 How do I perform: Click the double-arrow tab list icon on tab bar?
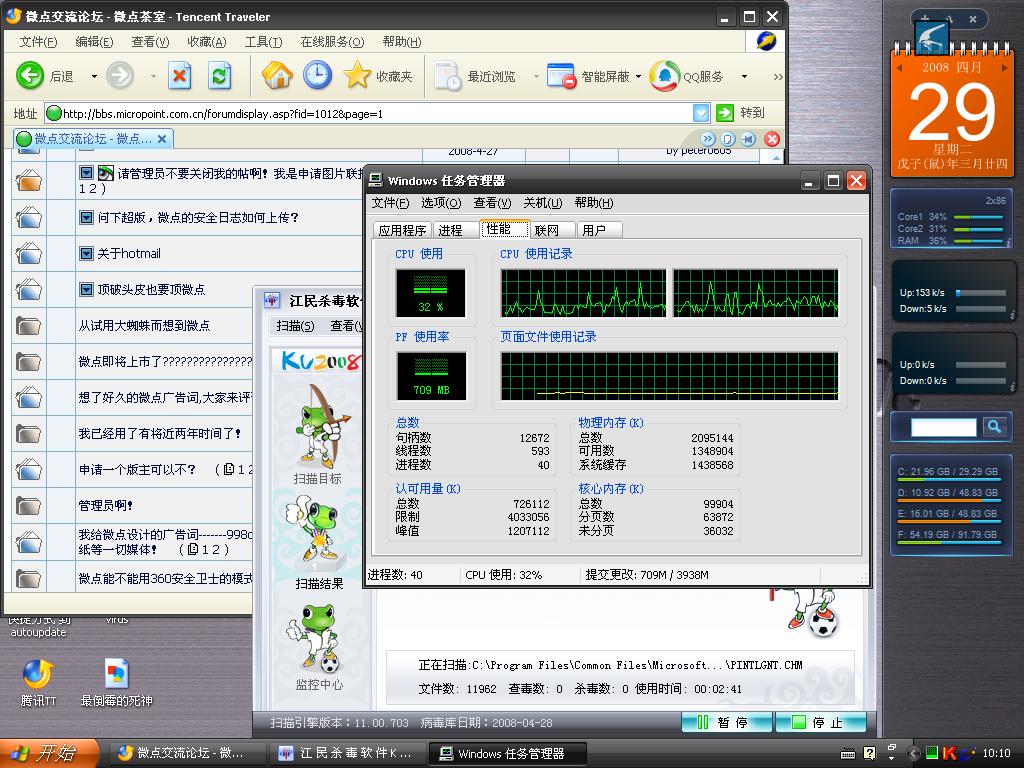click(x=708, y=138)
